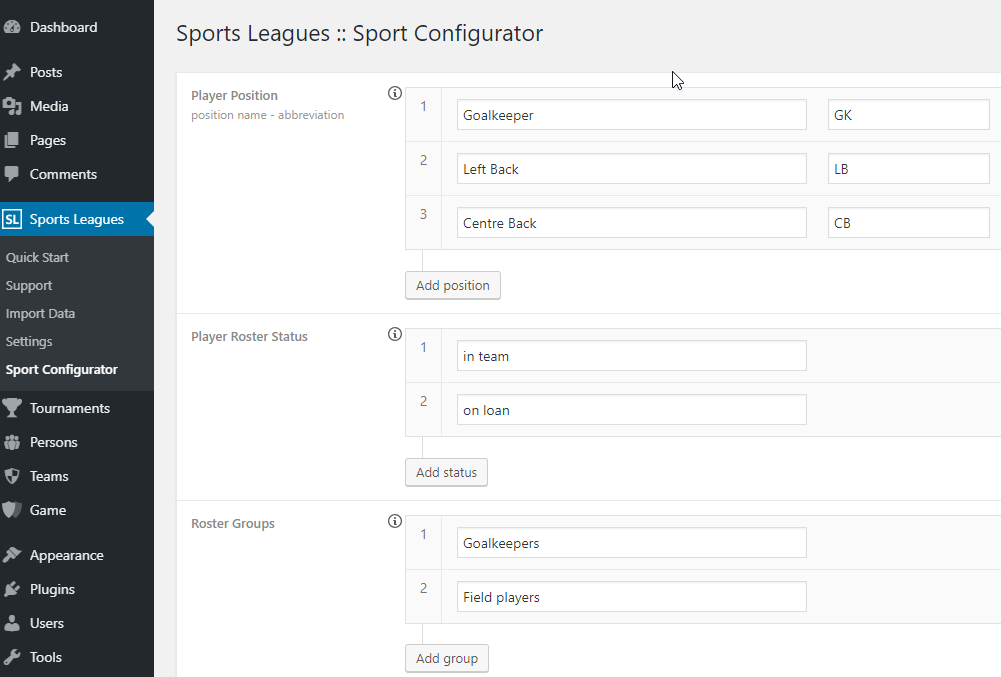Click the Goalkeeper position name field
The image size is (1001, 677).
pos(631,115)
